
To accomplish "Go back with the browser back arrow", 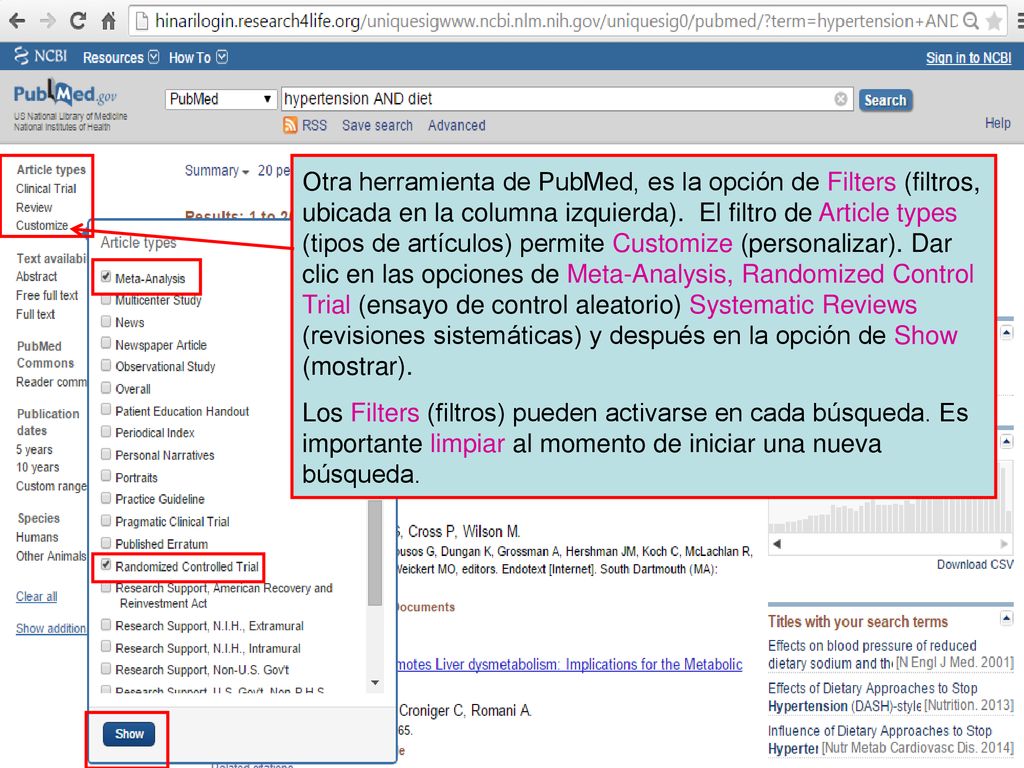I will [x=17, y=22].
